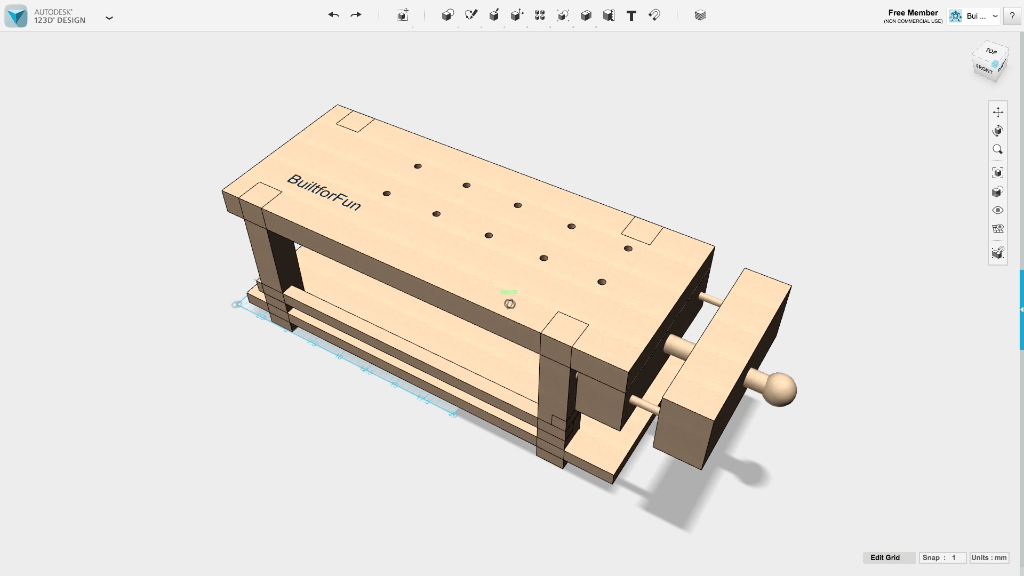Click the Fit to view icon
The height and width of the screenshot is (576, 1024).
(x=997, y=172)
